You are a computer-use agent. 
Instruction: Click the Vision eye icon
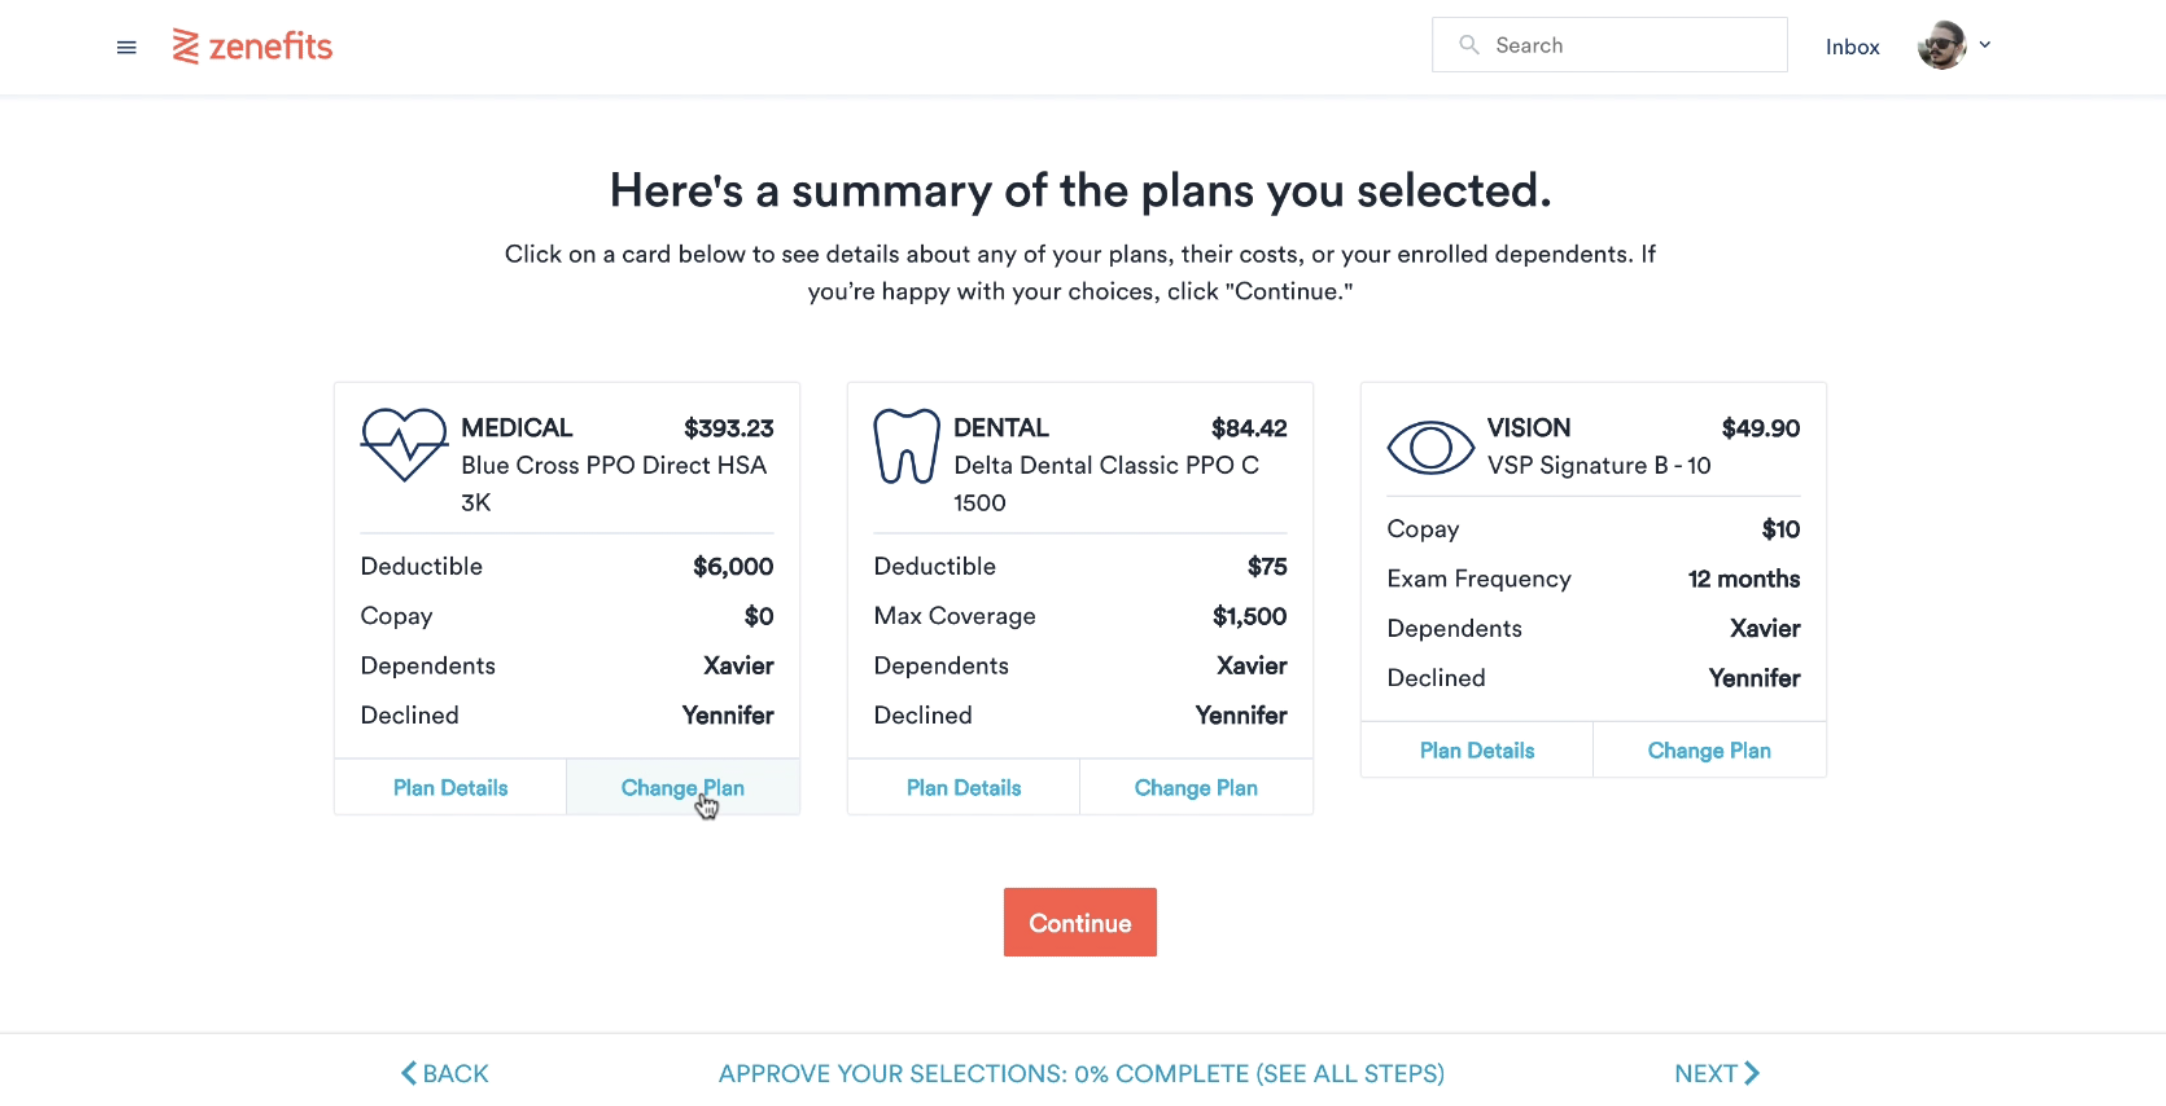[x=1430, y=447]
